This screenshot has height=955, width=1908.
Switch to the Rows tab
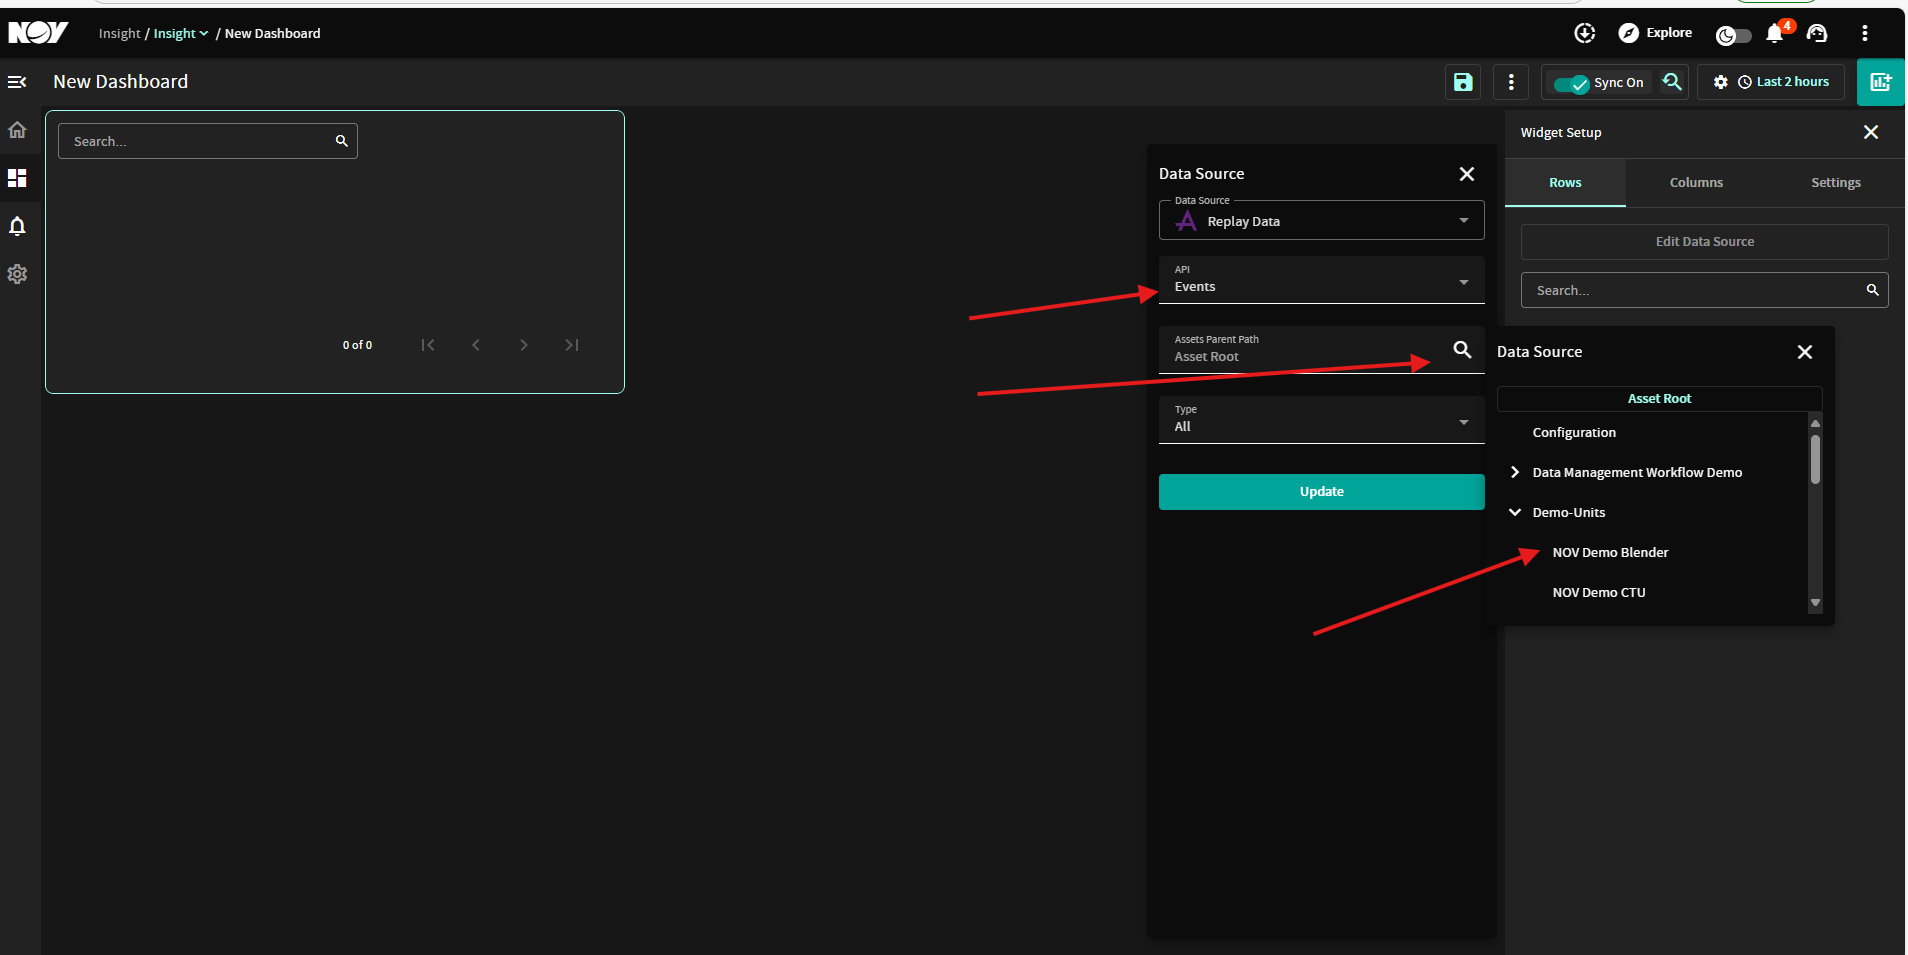click(1565, 182)
